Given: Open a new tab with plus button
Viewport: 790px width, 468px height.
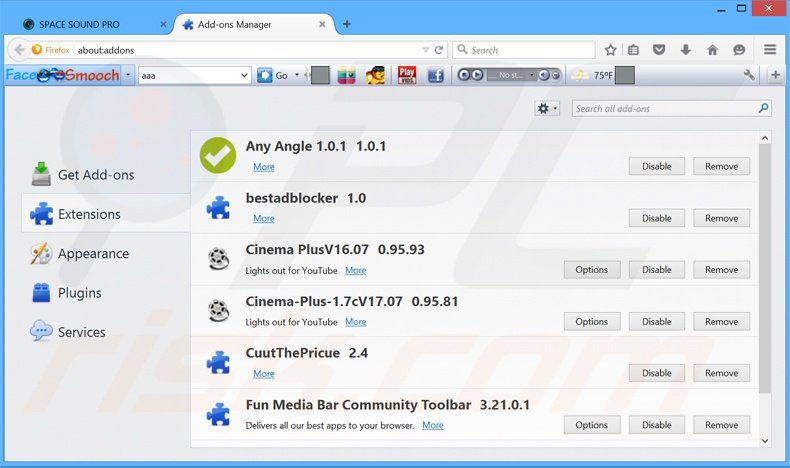Looking at the screenshot, I should click(347, 24).
